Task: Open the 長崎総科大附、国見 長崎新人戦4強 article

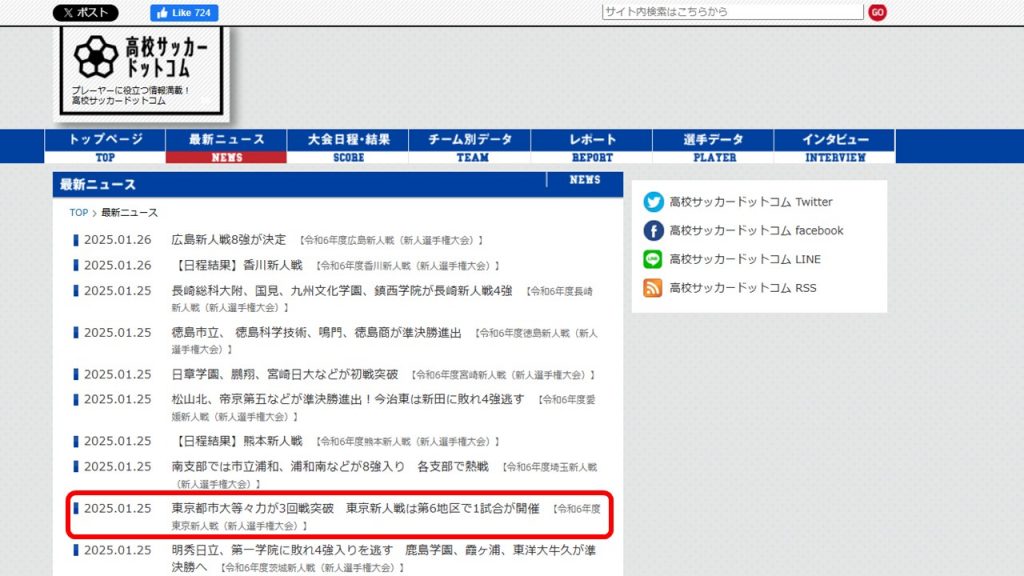Action: [342, 291]
